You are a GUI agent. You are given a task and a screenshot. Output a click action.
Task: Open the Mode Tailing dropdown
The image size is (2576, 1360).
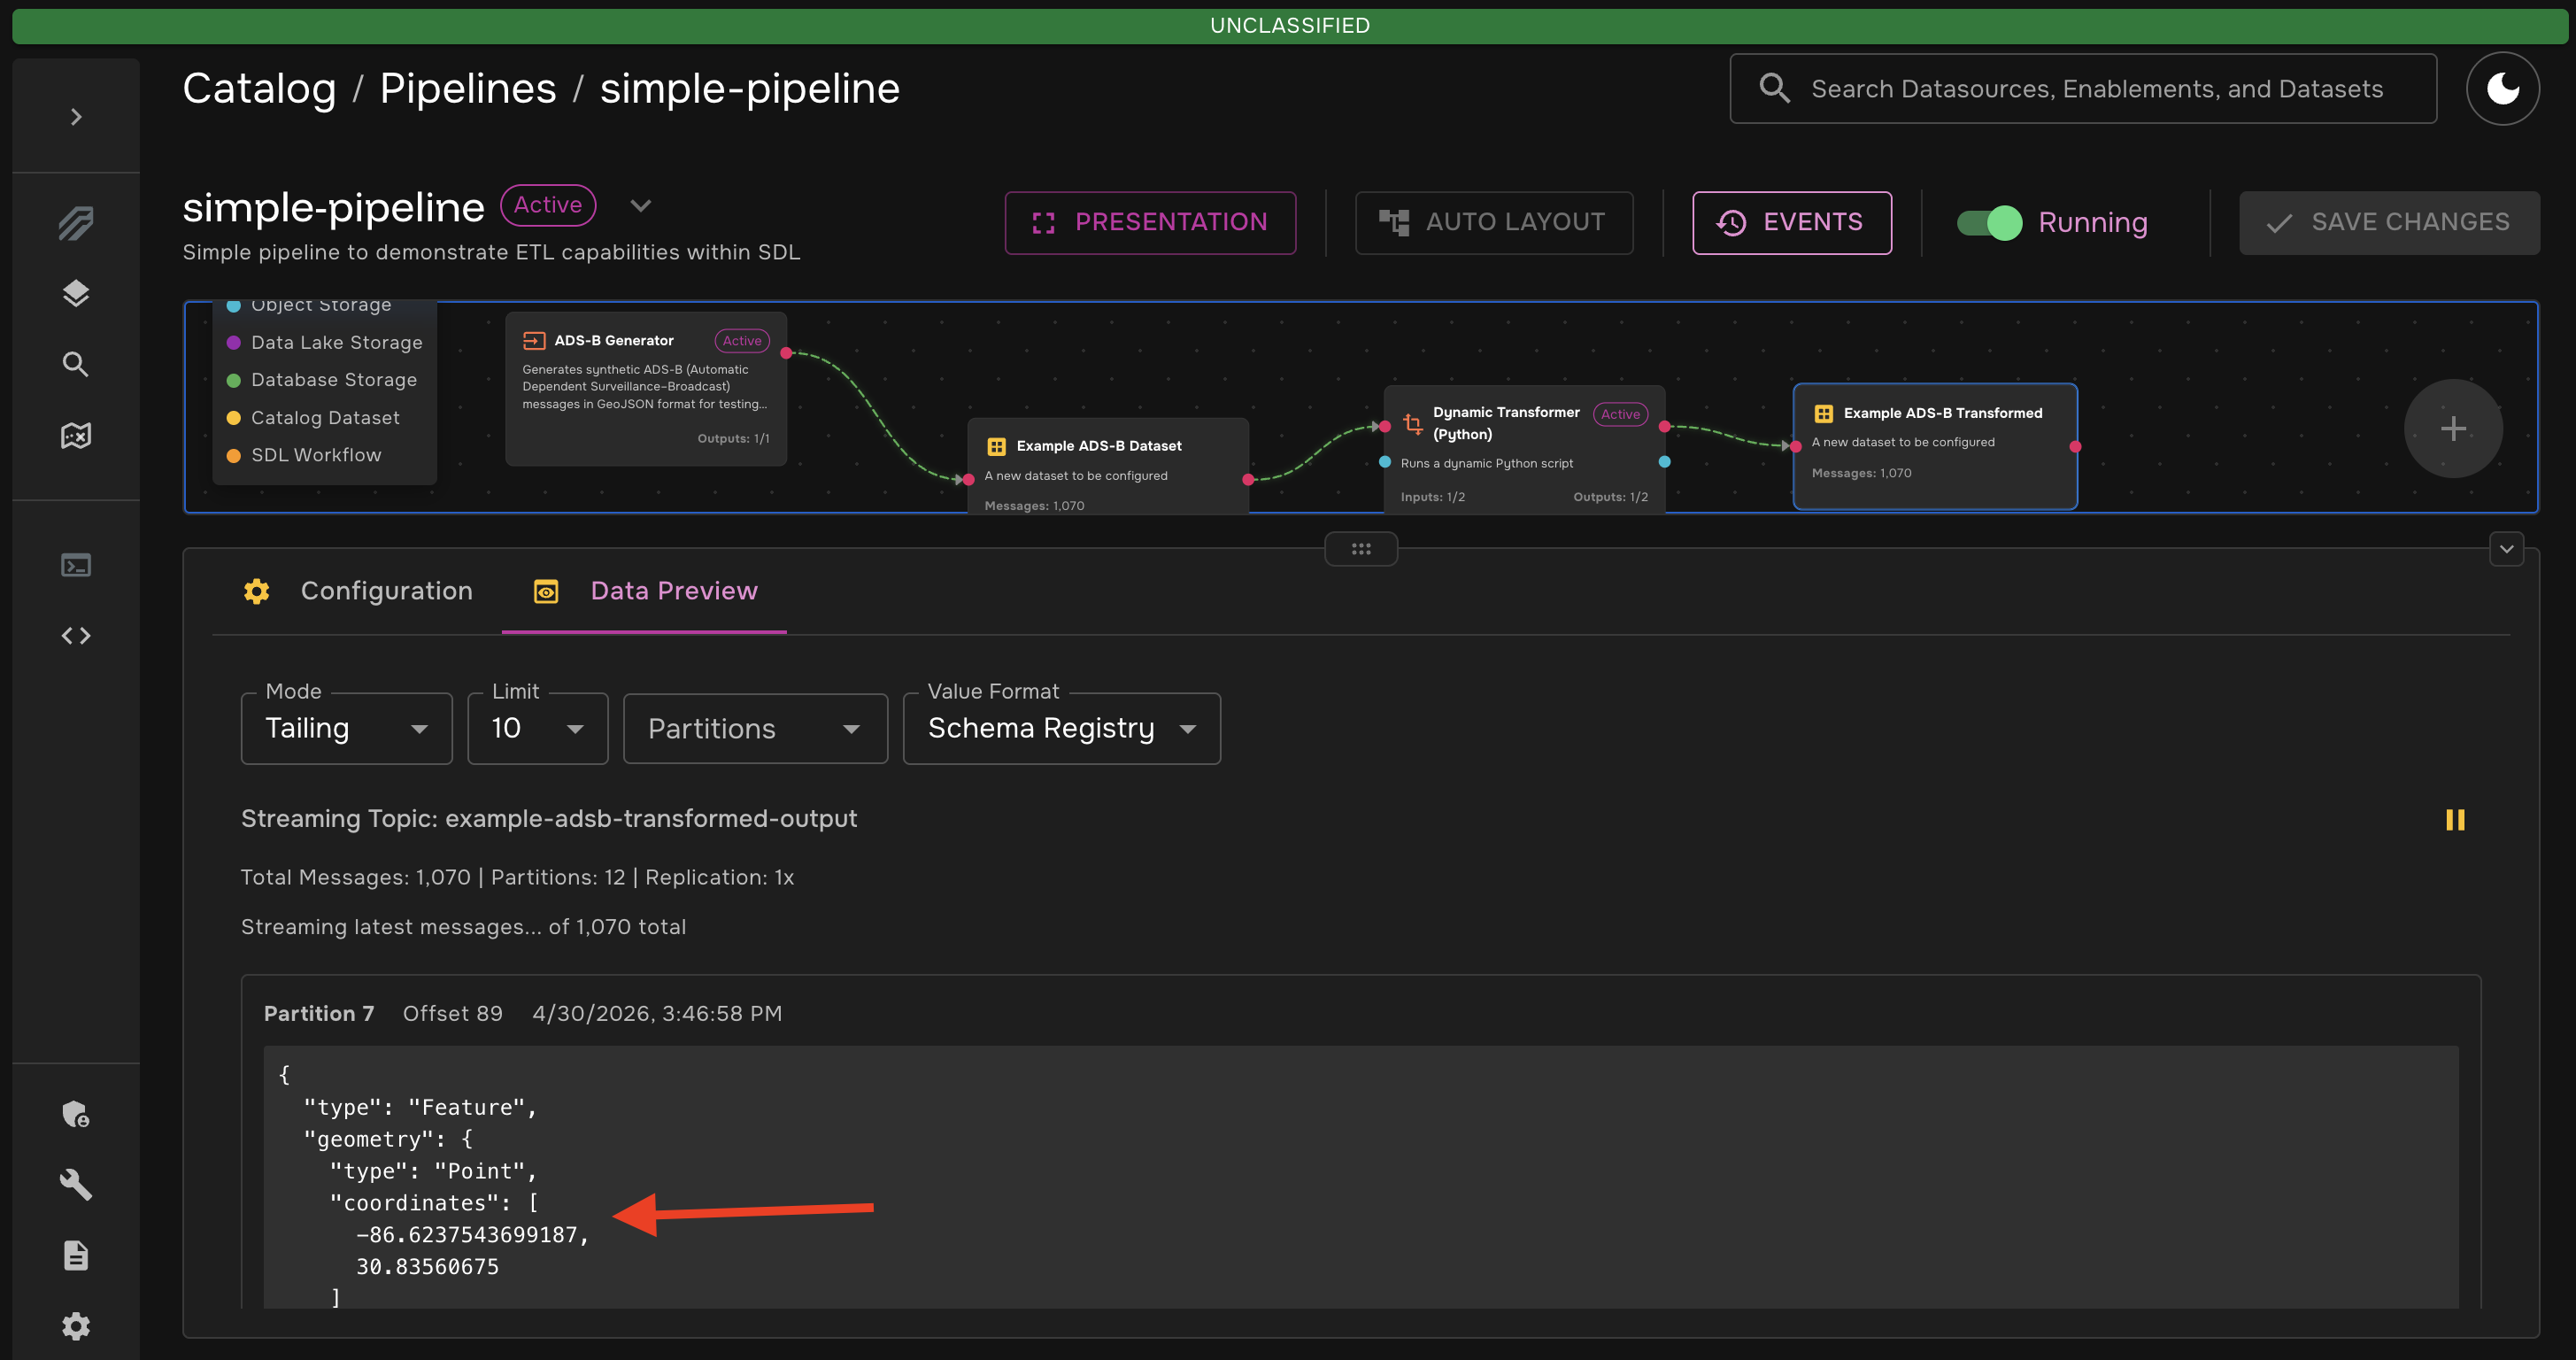point(347,728)
